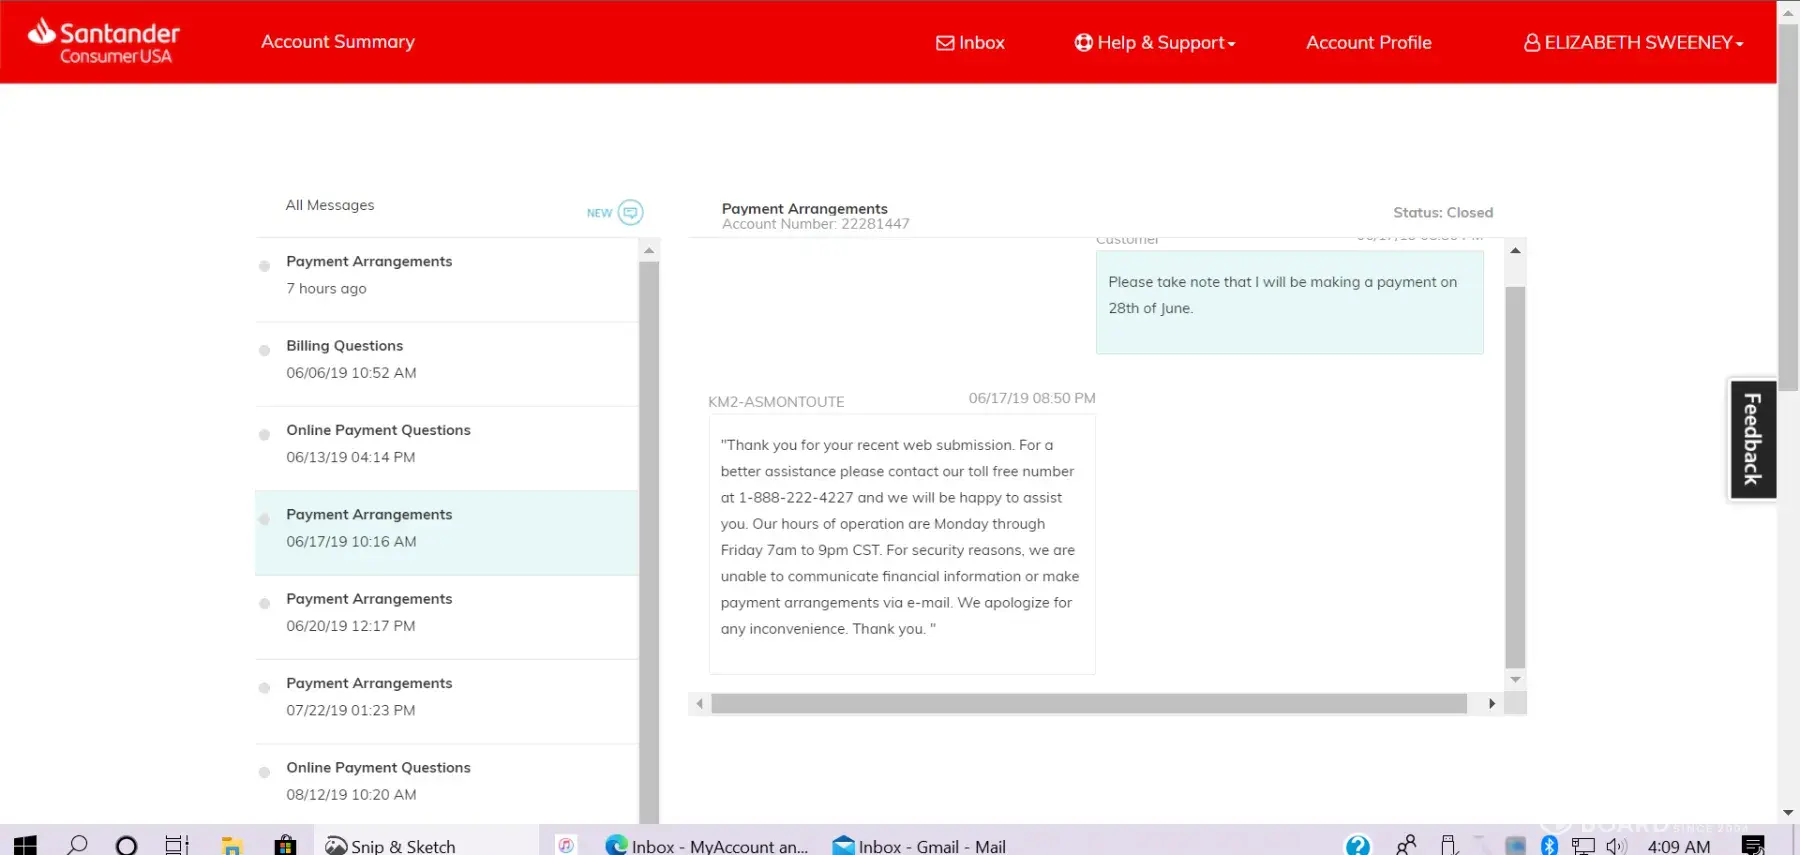
Task: Open the ELIZABETH SWEENEY user menu
Action: (1633, 43)
